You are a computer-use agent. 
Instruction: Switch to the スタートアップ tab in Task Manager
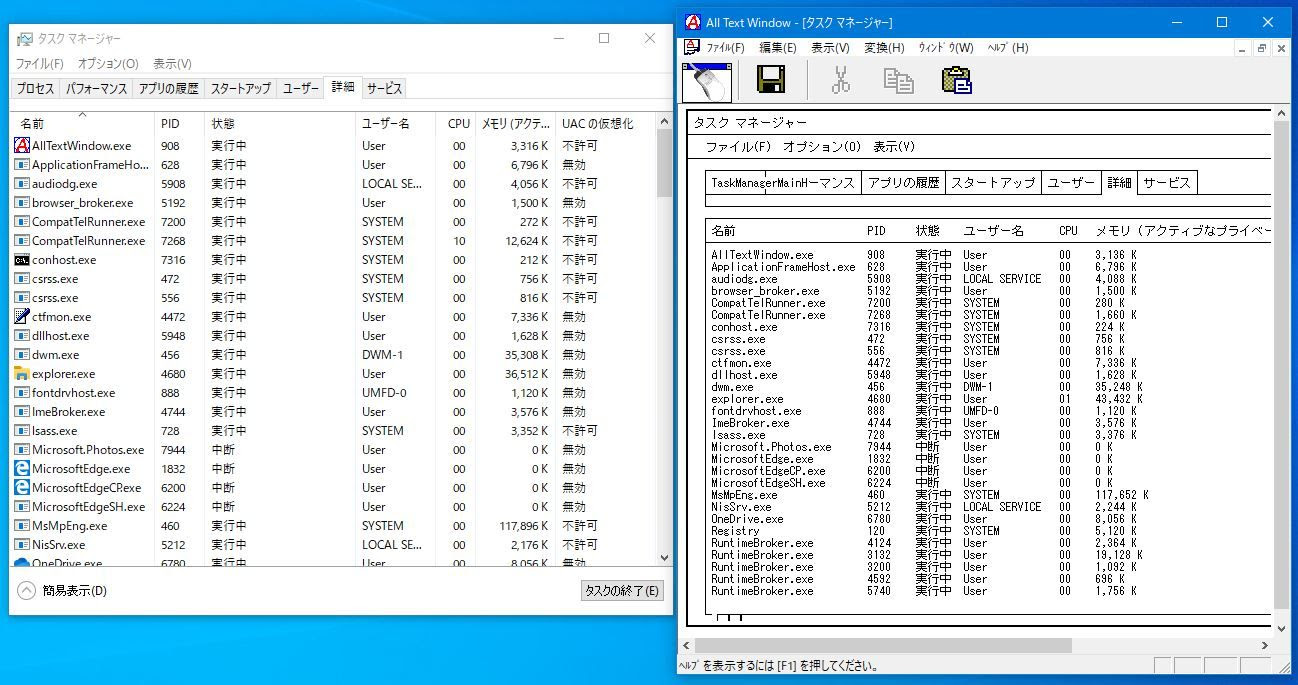click(240, 88)
